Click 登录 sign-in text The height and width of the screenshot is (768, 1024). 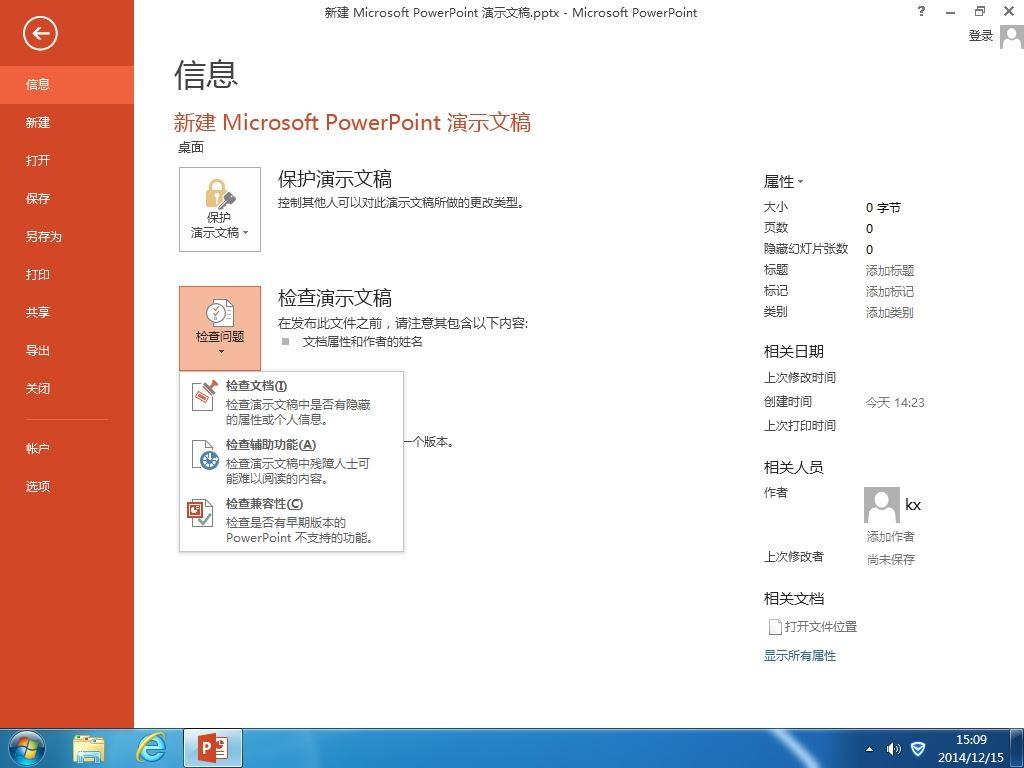pyautogui.click(x=980, y=36)
